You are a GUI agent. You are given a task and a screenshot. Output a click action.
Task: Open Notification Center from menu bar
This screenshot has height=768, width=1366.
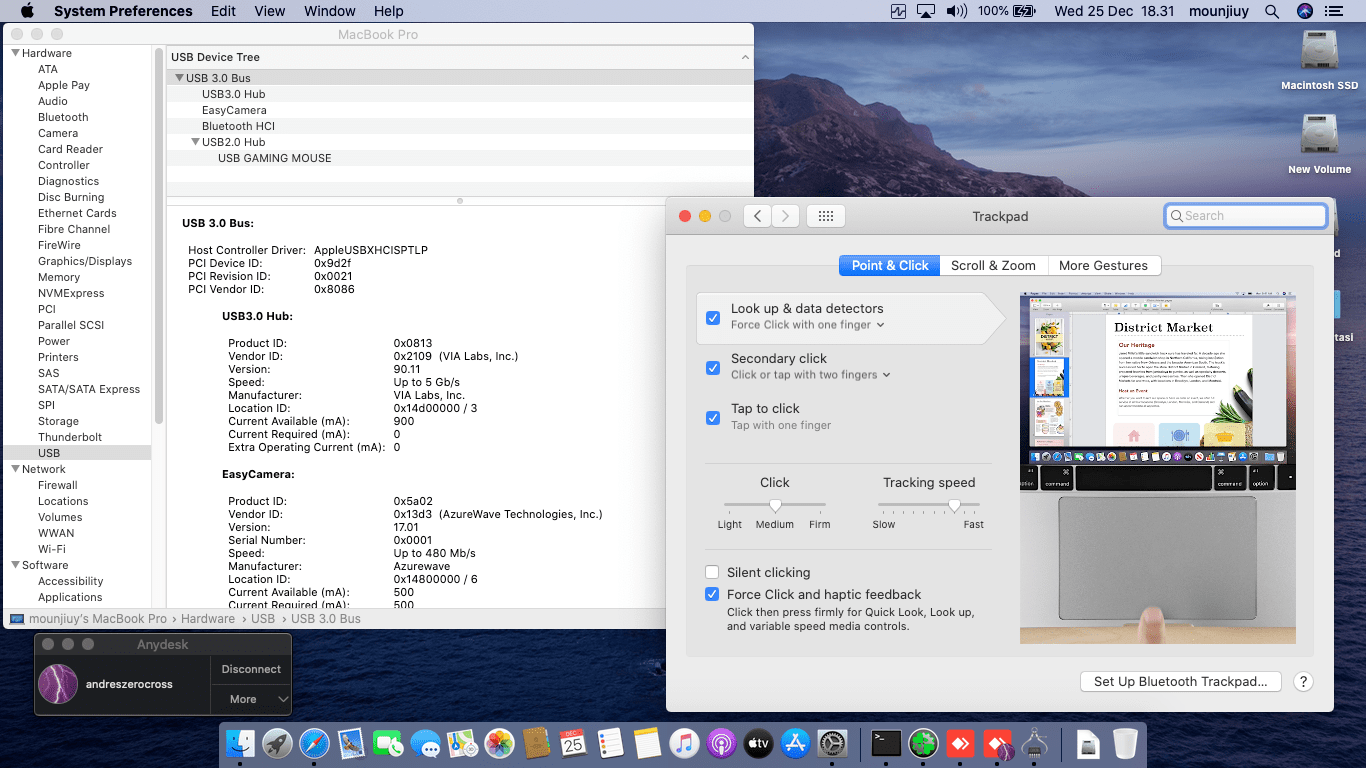[x=1333, y=11]
